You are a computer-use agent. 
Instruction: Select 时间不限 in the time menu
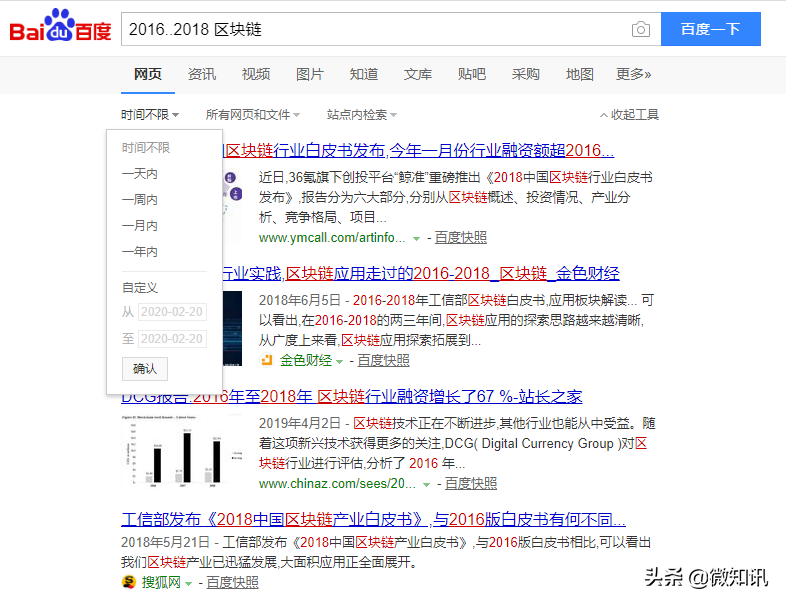point(146,147)
